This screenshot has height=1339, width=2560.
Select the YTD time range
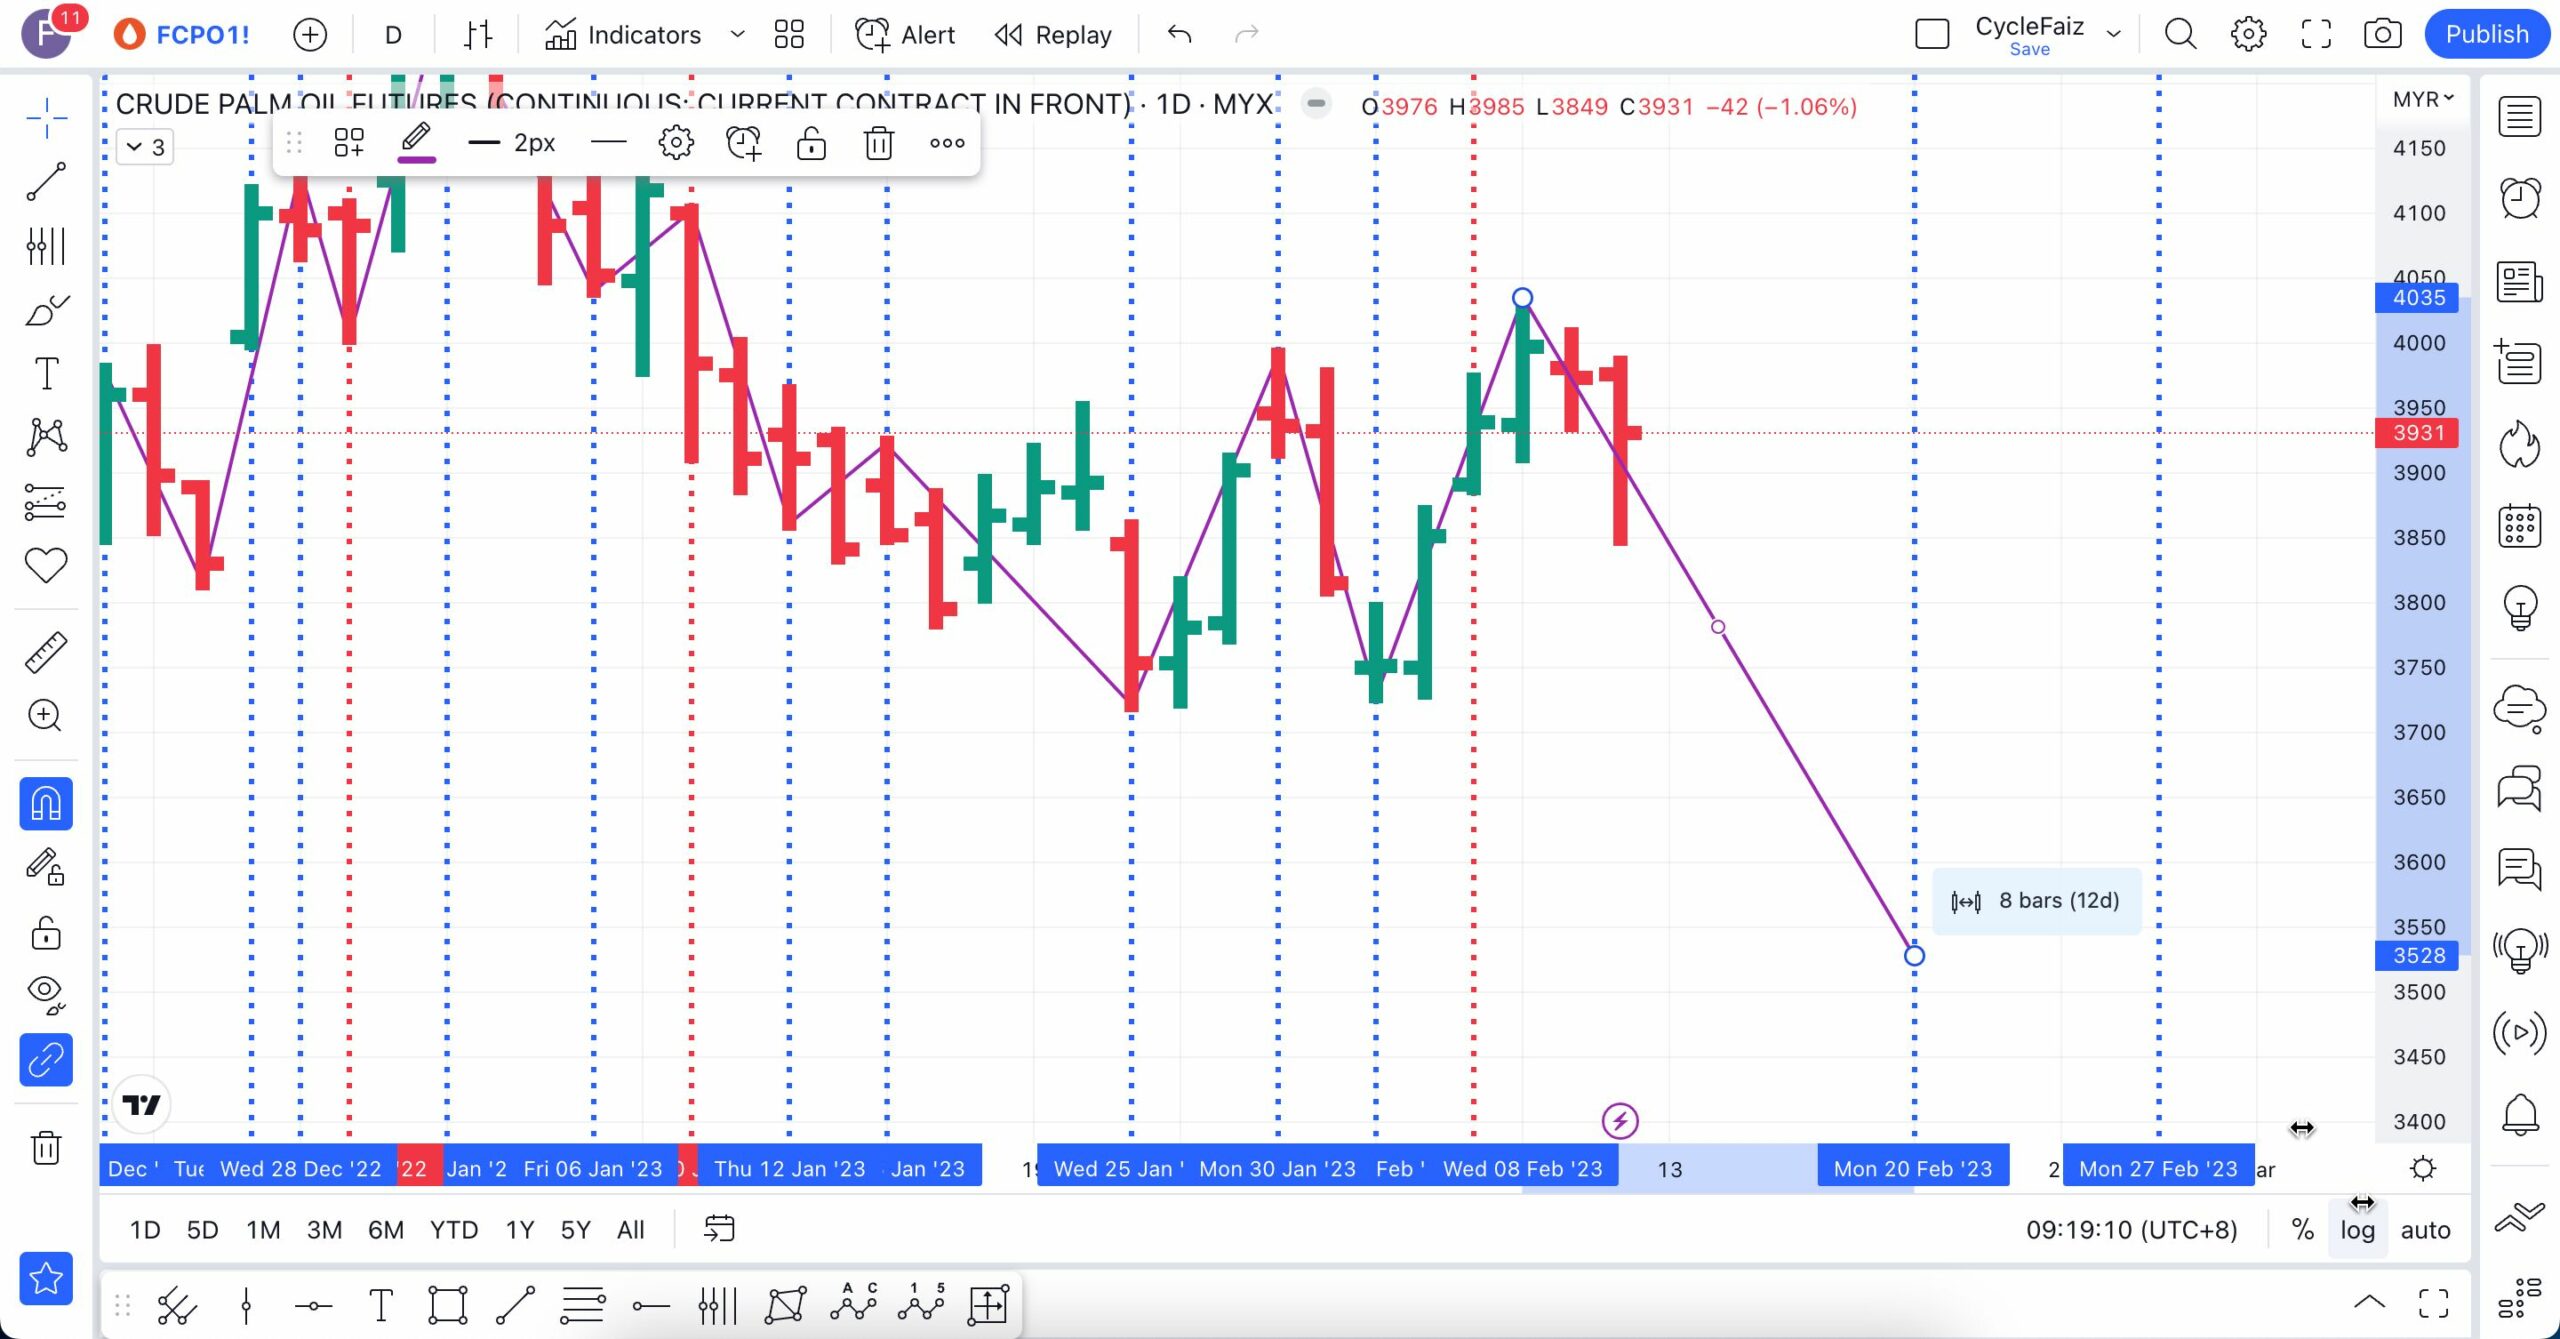click(453, 1230)
